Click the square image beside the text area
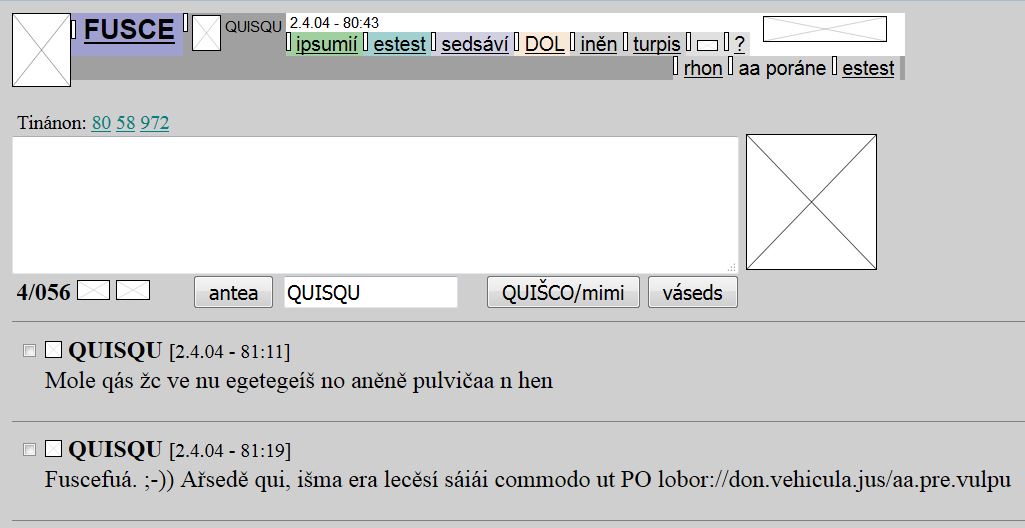The height and width of the screenshot is (528, 1025). [811, 202]
